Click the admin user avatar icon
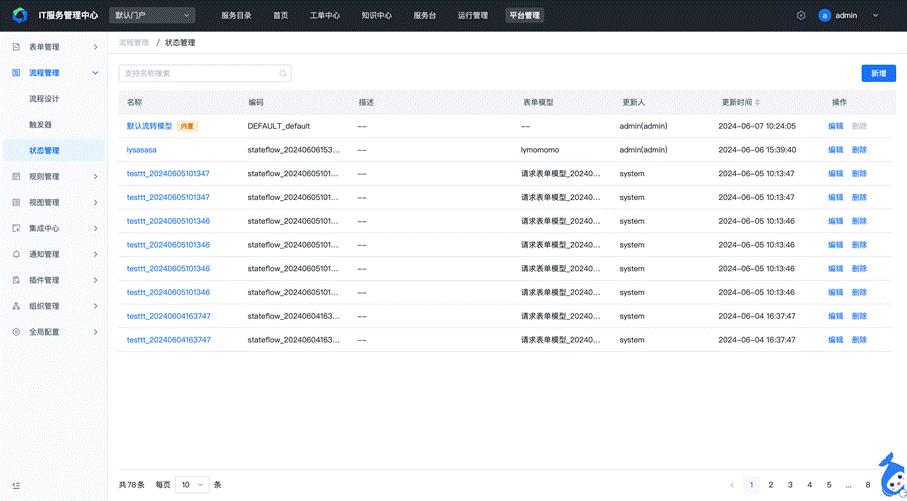Viewport: 907px width, 501px height. coord(825,16)
